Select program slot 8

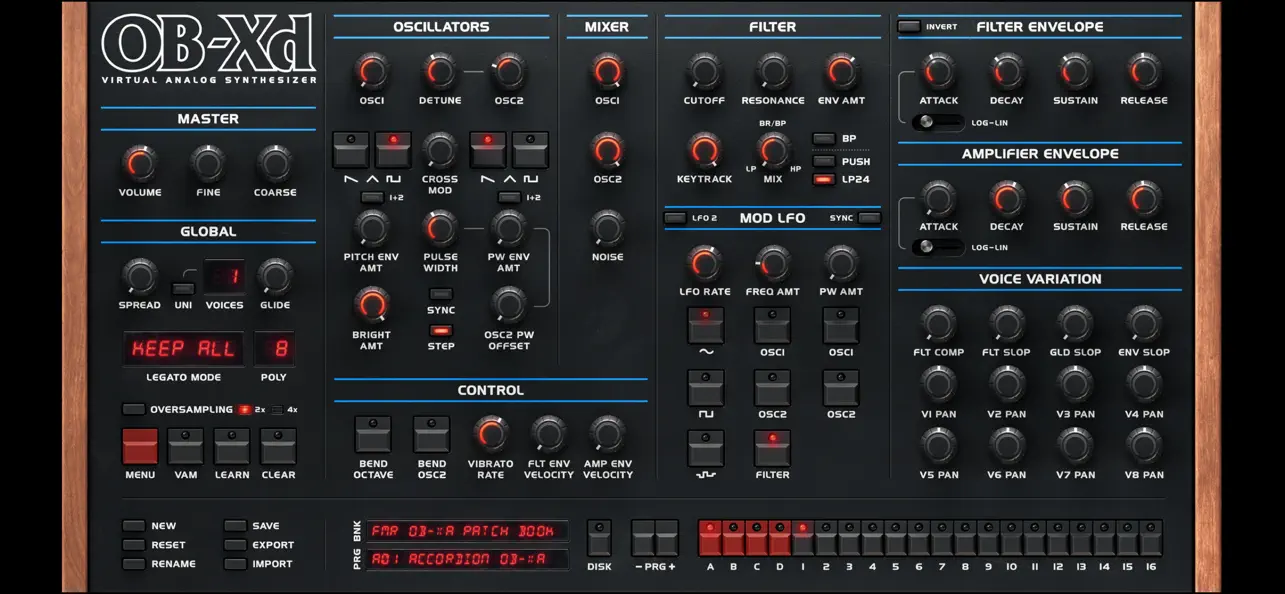(965, 537)
